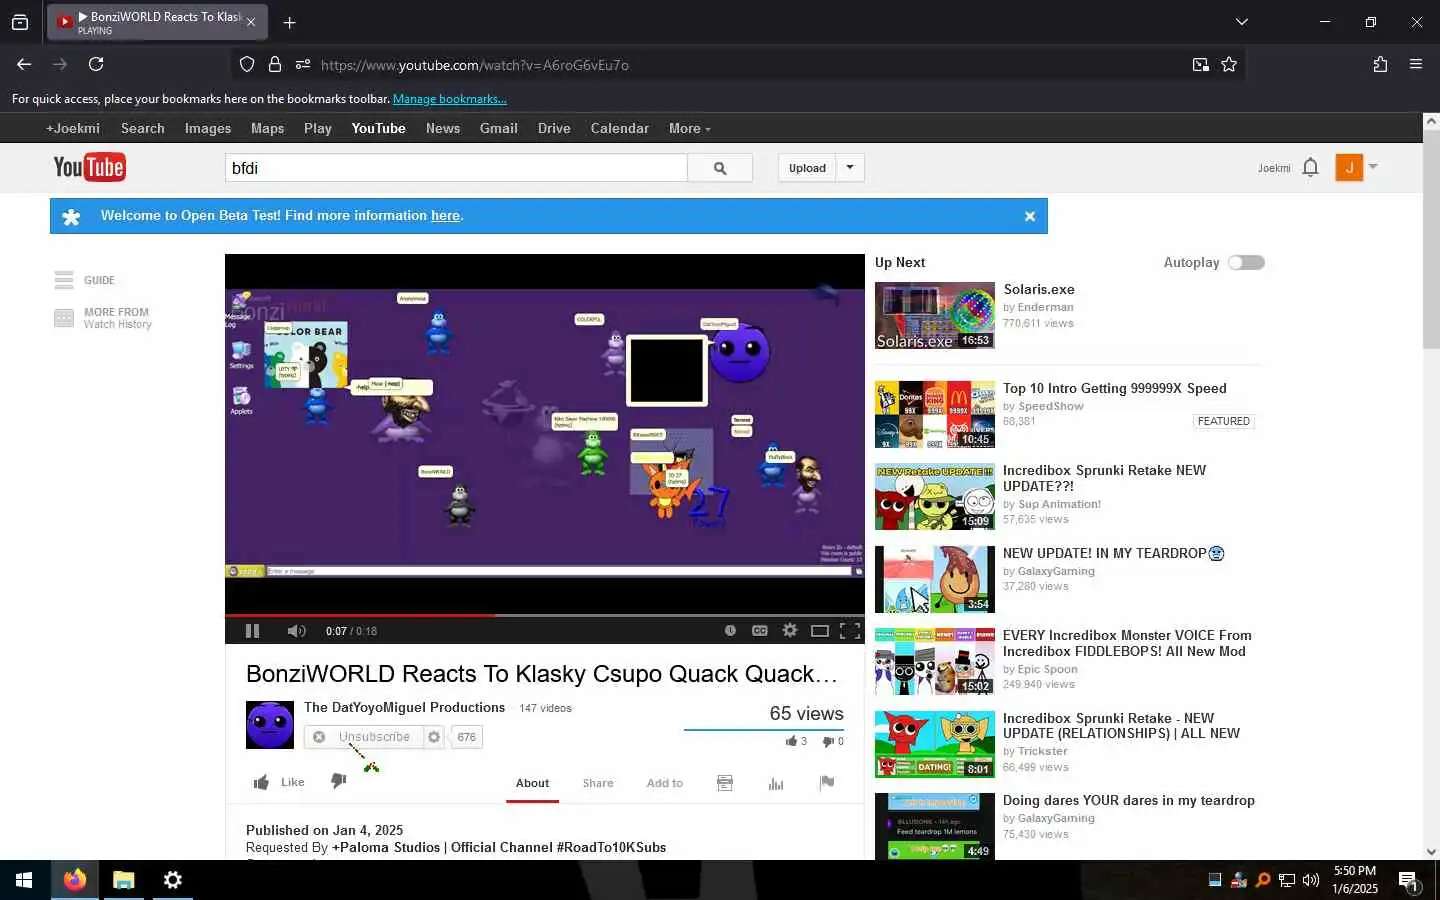Click the Manage bookmarks link
This screenshot has width=1440, height=900.
(x=450, y=99)
